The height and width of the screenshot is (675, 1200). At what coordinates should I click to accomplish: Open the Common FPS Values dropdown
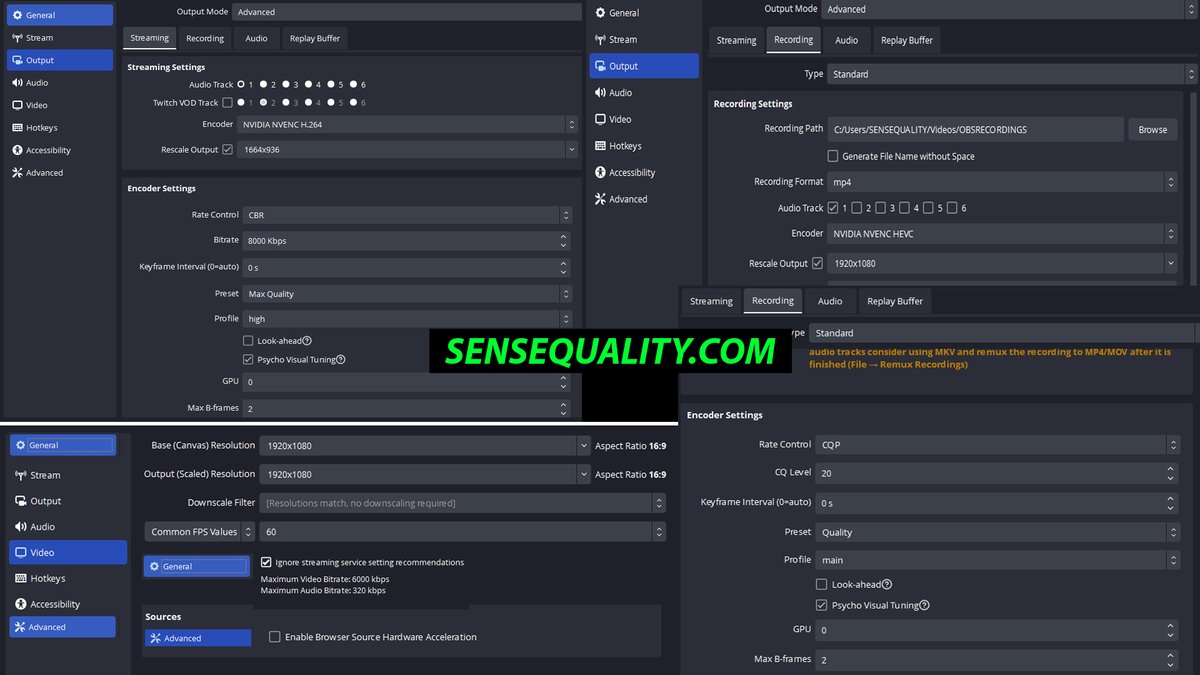click(x=199, y=532)
